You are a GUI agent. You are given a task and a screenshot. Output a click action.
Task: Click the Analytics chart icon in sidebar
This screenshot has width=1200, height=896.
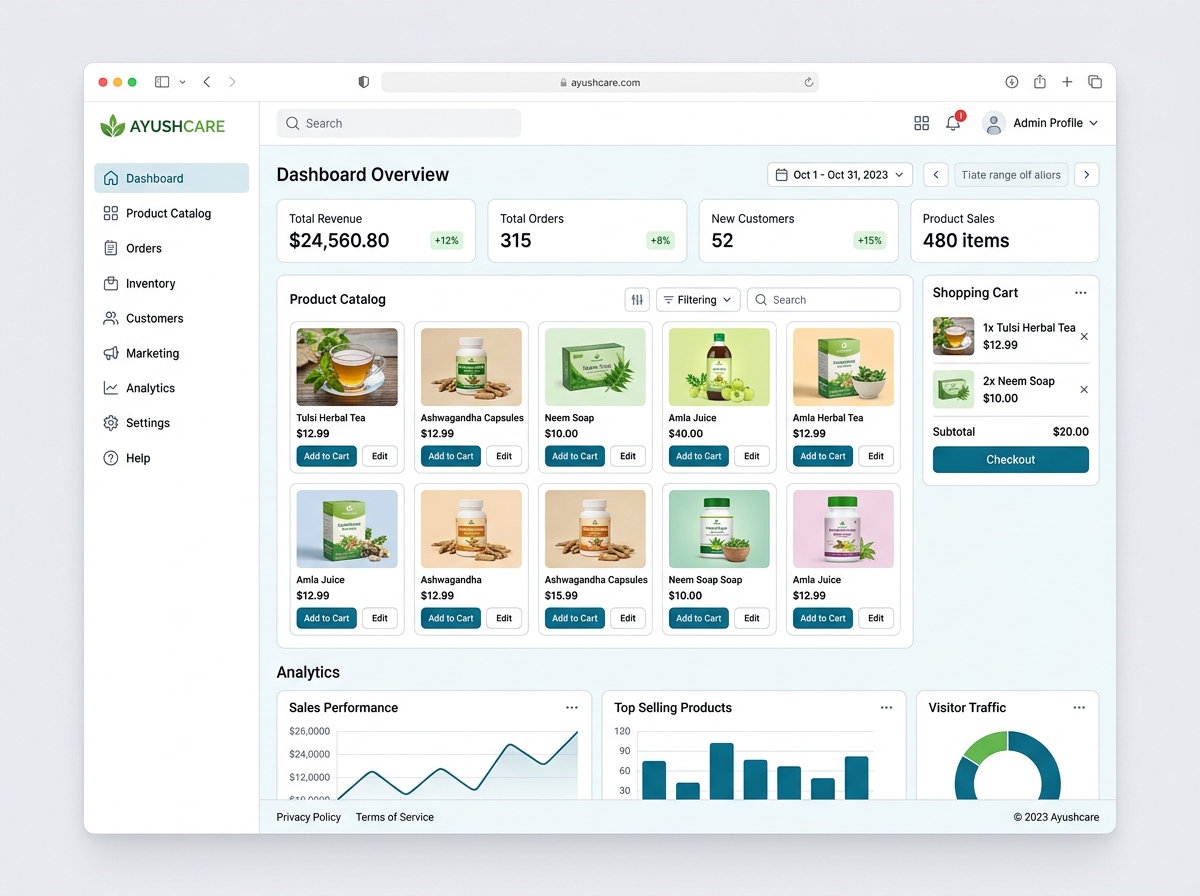111,388
